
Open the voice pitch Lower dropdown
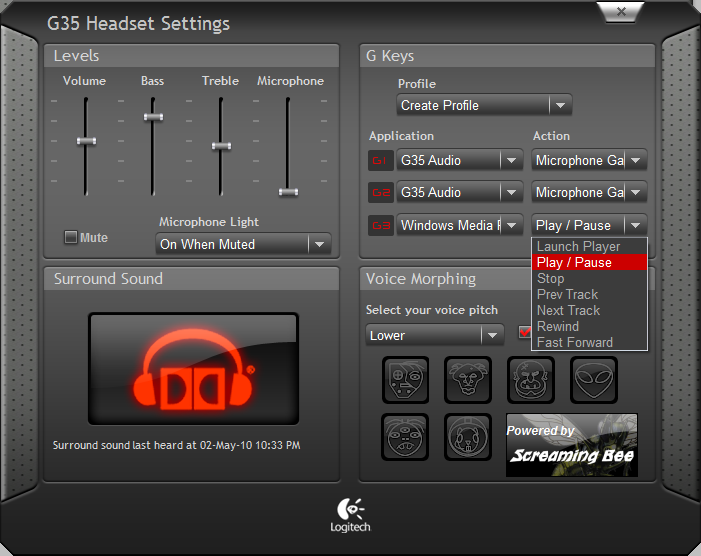(435, 335)
